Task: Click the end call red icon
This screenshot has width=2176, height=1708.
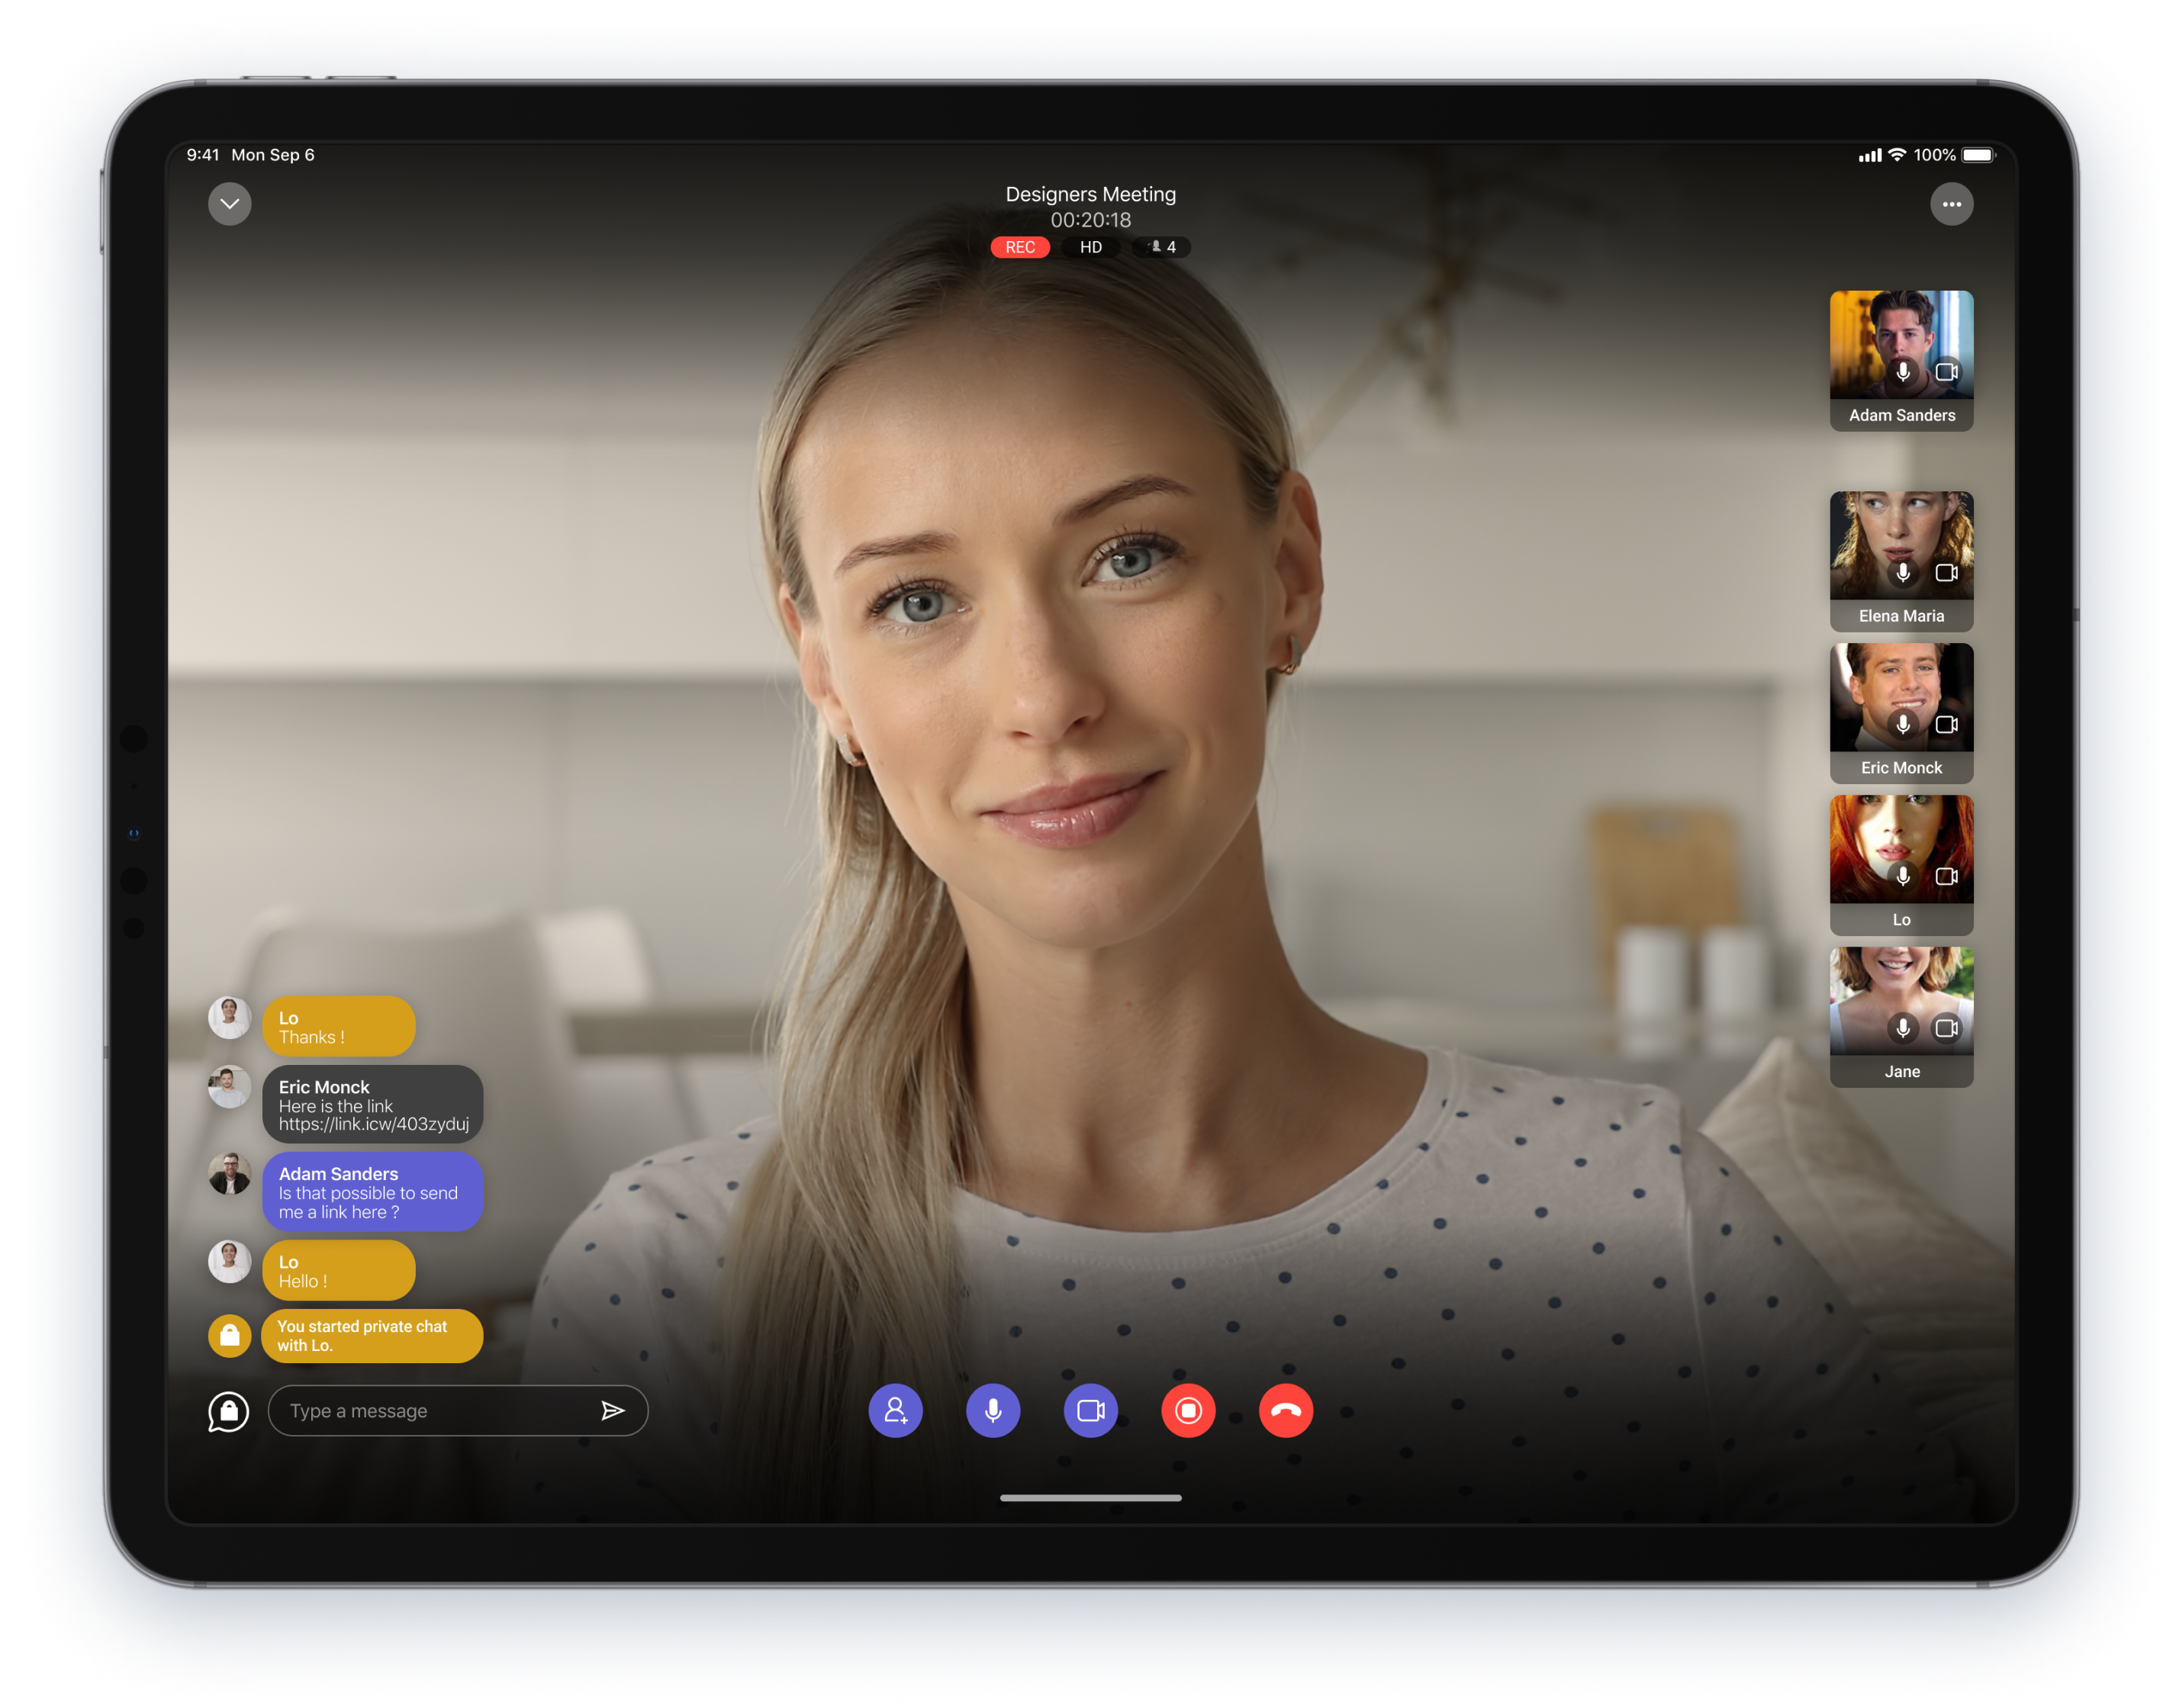Action: click(x=1288, y=1410)
